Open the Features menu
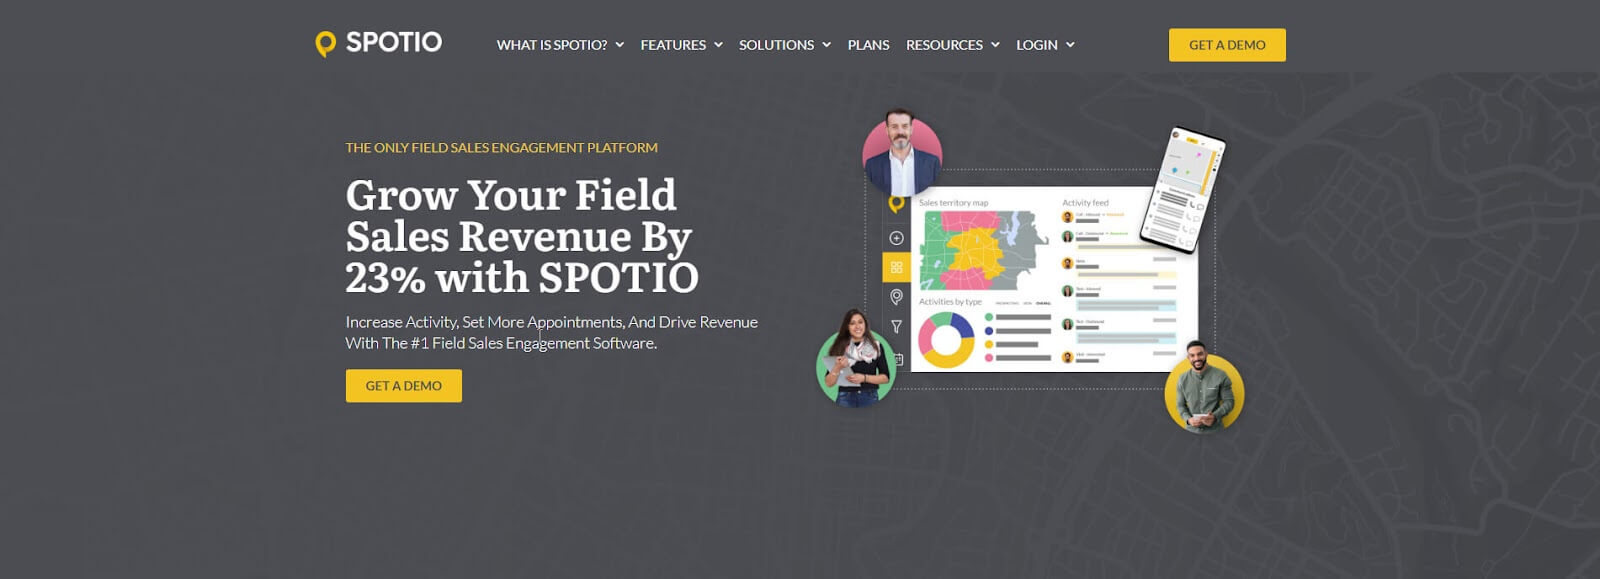Image resolution: width=1600 pixels, height=579 pixels. pyautogui.click(x=673, y=45)
